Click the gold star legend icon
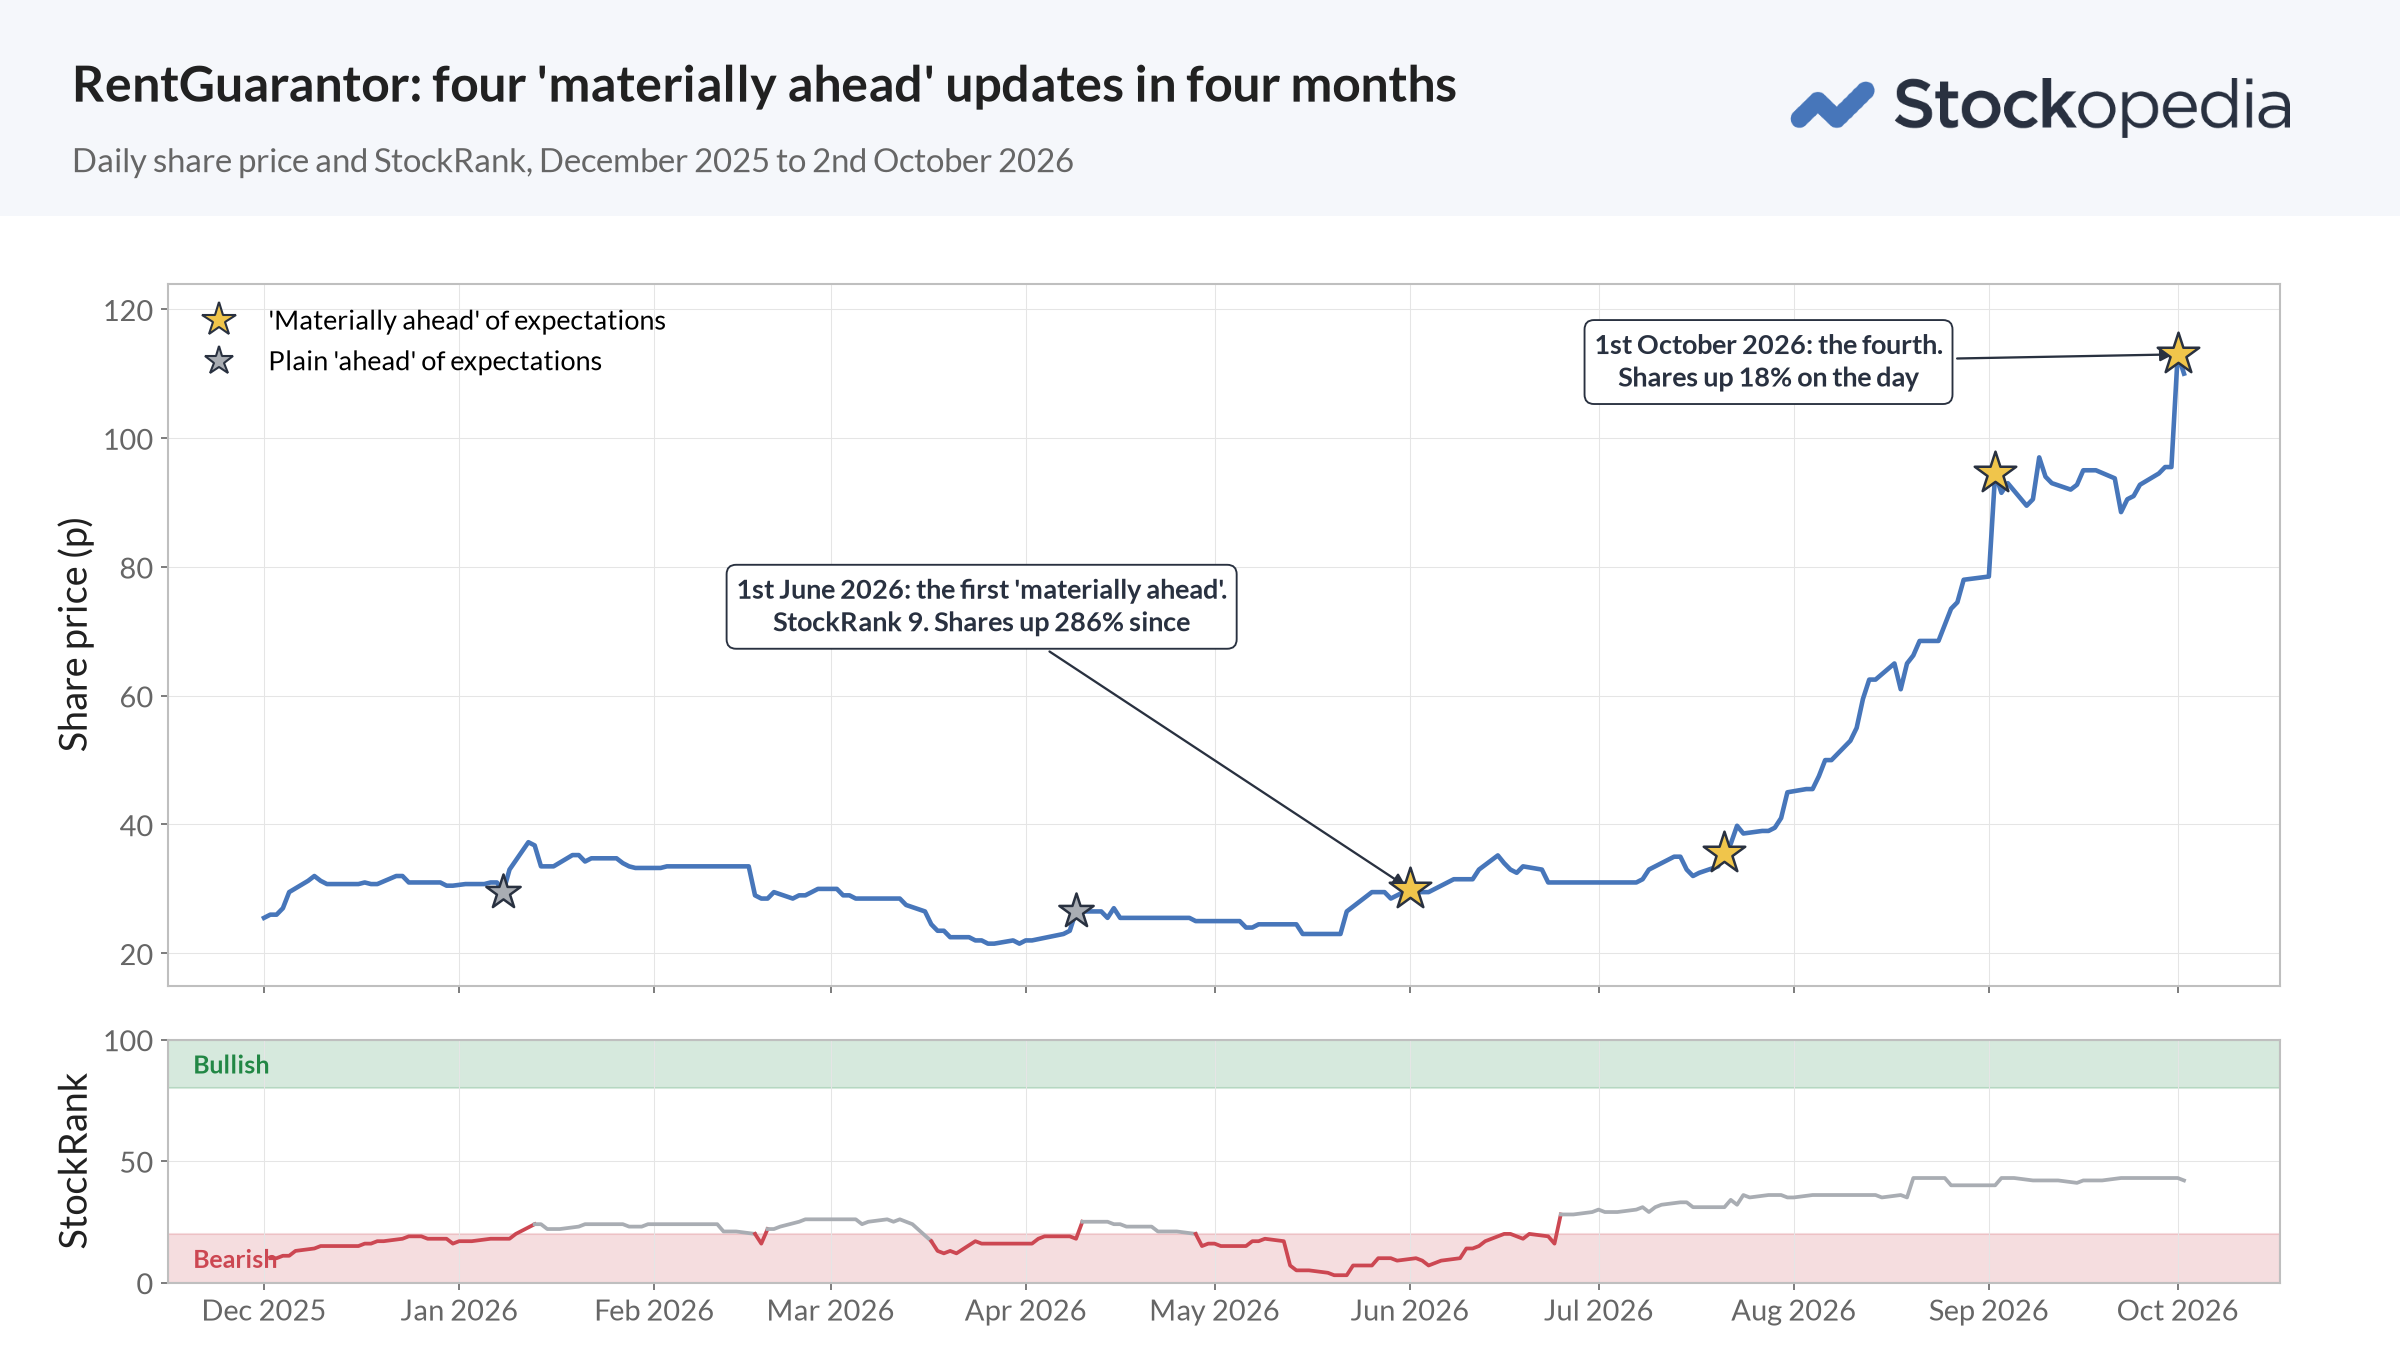 pyautogui.click(x=219, y=320)
